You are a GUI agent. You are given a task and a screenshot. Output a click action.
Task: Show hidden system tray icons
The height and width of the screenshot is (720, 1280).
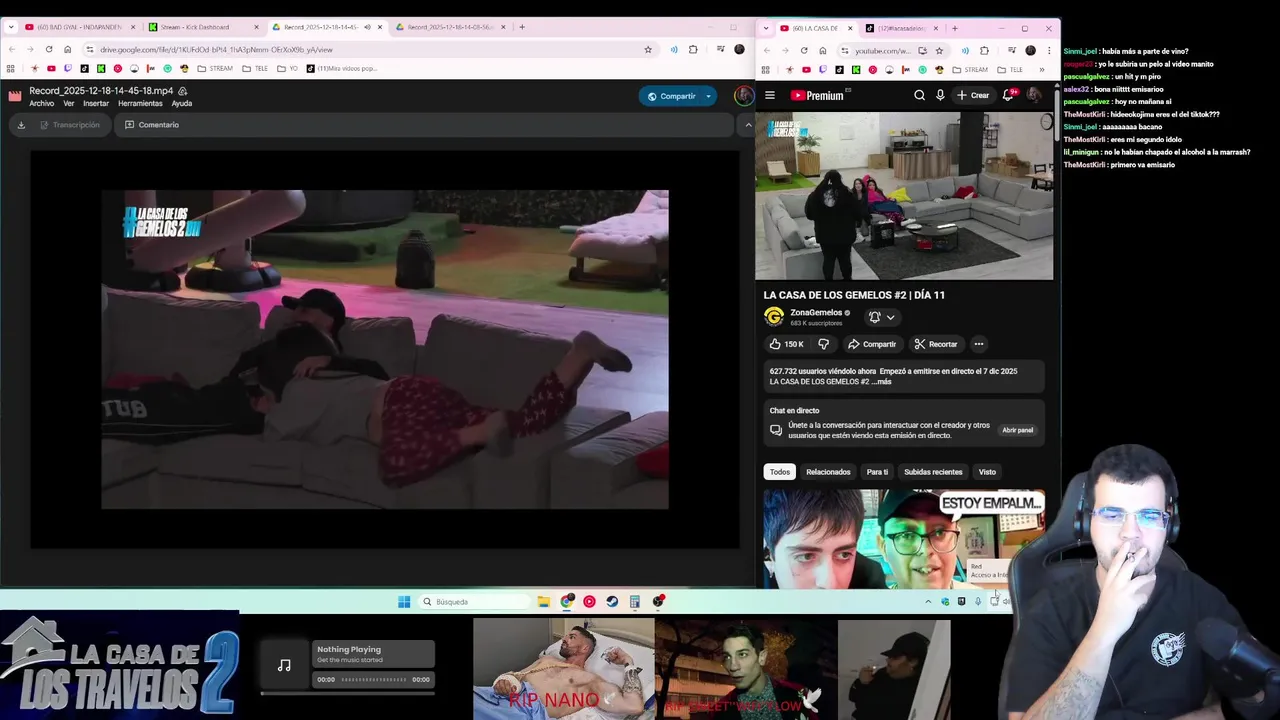[x=928, y=602]
